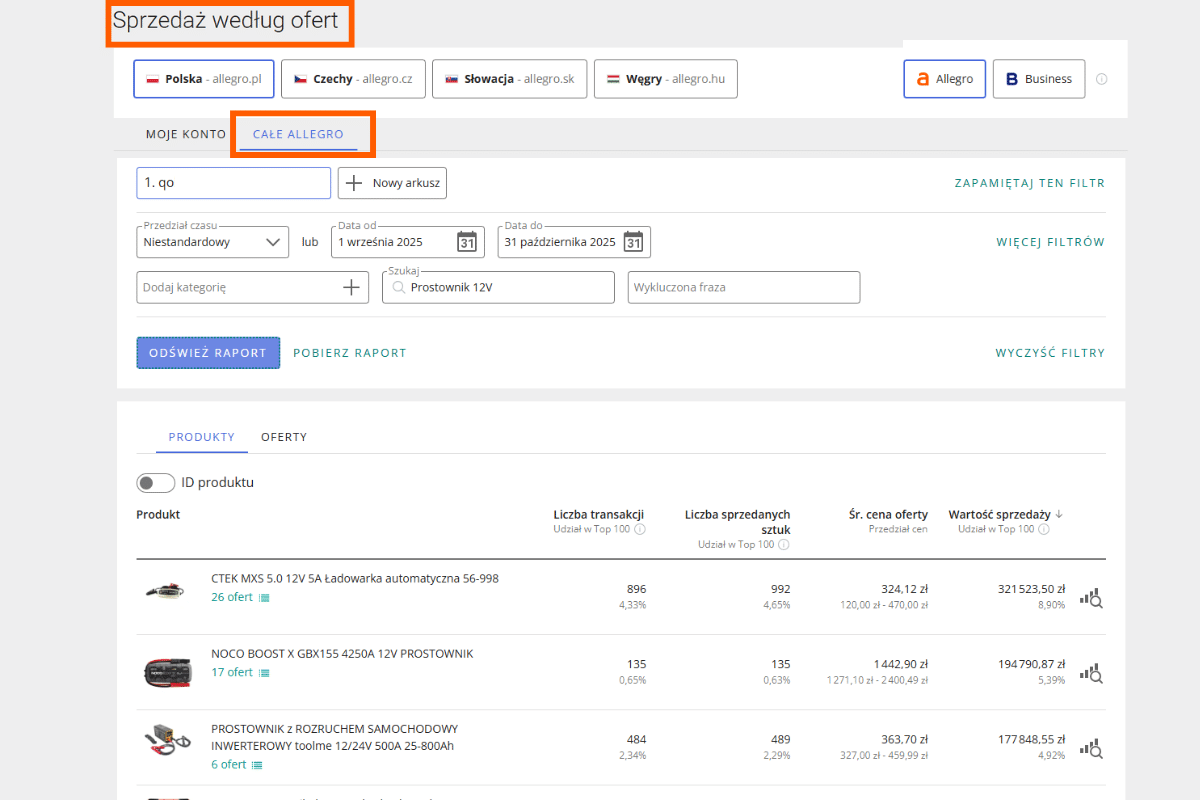The height and width of the screenshot is (800, 1200).
Task: Open WIĘCEJ FILTRÓW options
Action: click(1051, 242)
